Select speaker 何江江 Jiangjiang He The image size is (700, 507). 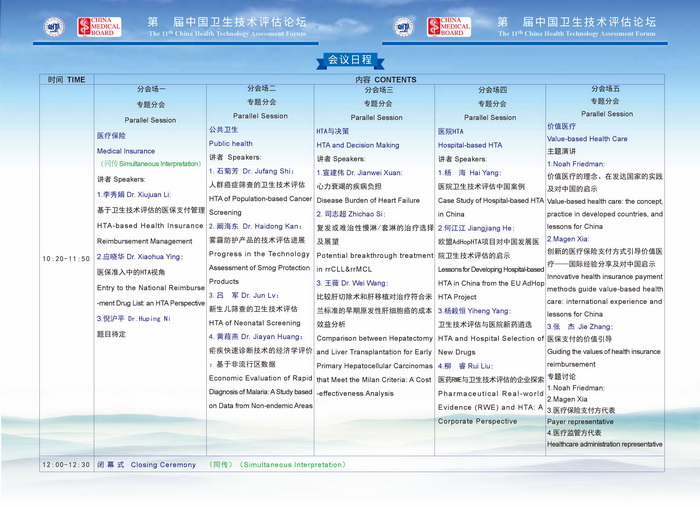coord(476,229)
